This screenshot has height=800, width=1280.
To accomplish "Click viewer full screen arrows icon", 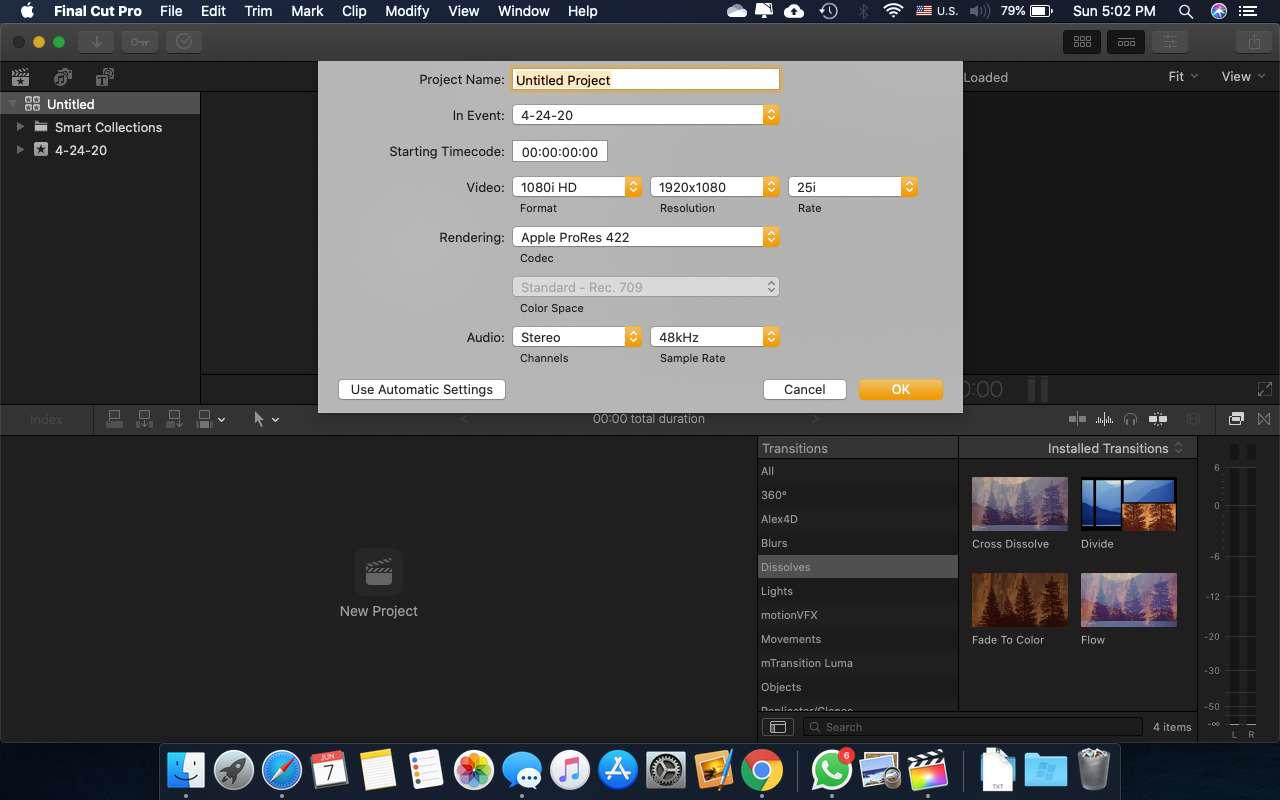I will click(x=1265, y=389).
